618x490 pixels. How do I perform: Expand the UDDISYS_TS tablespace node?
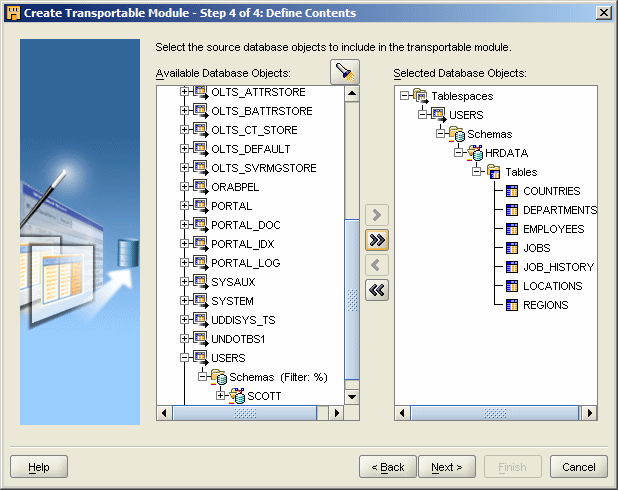click(x=184, y=320)
